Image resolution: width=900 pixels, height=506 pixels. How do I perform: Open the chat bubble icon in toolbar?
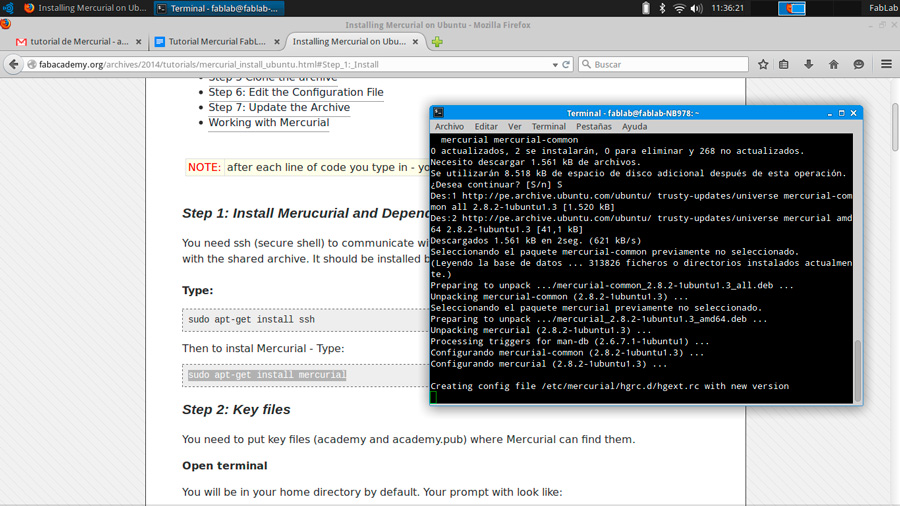click(859, 64)
